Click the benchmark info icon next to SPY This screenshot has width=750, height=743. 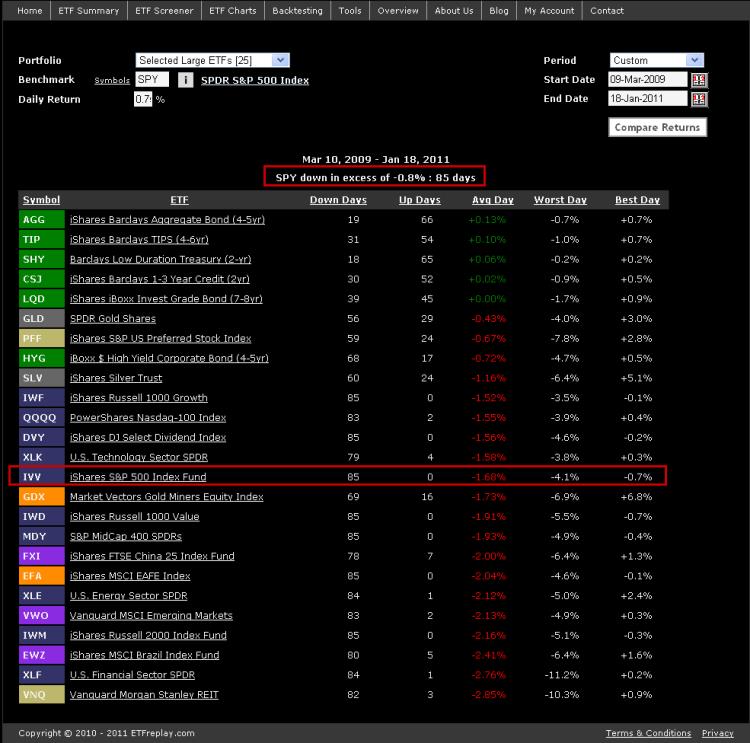coord(186,80)
